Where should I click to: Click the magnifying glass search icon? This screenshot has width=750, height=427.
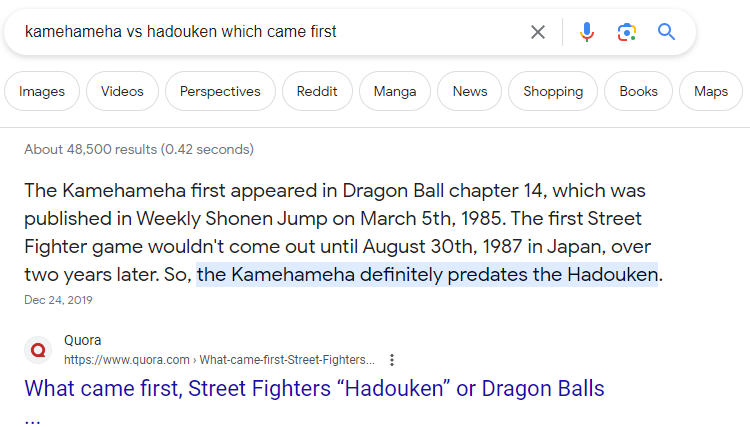click(x=667, y=32)
